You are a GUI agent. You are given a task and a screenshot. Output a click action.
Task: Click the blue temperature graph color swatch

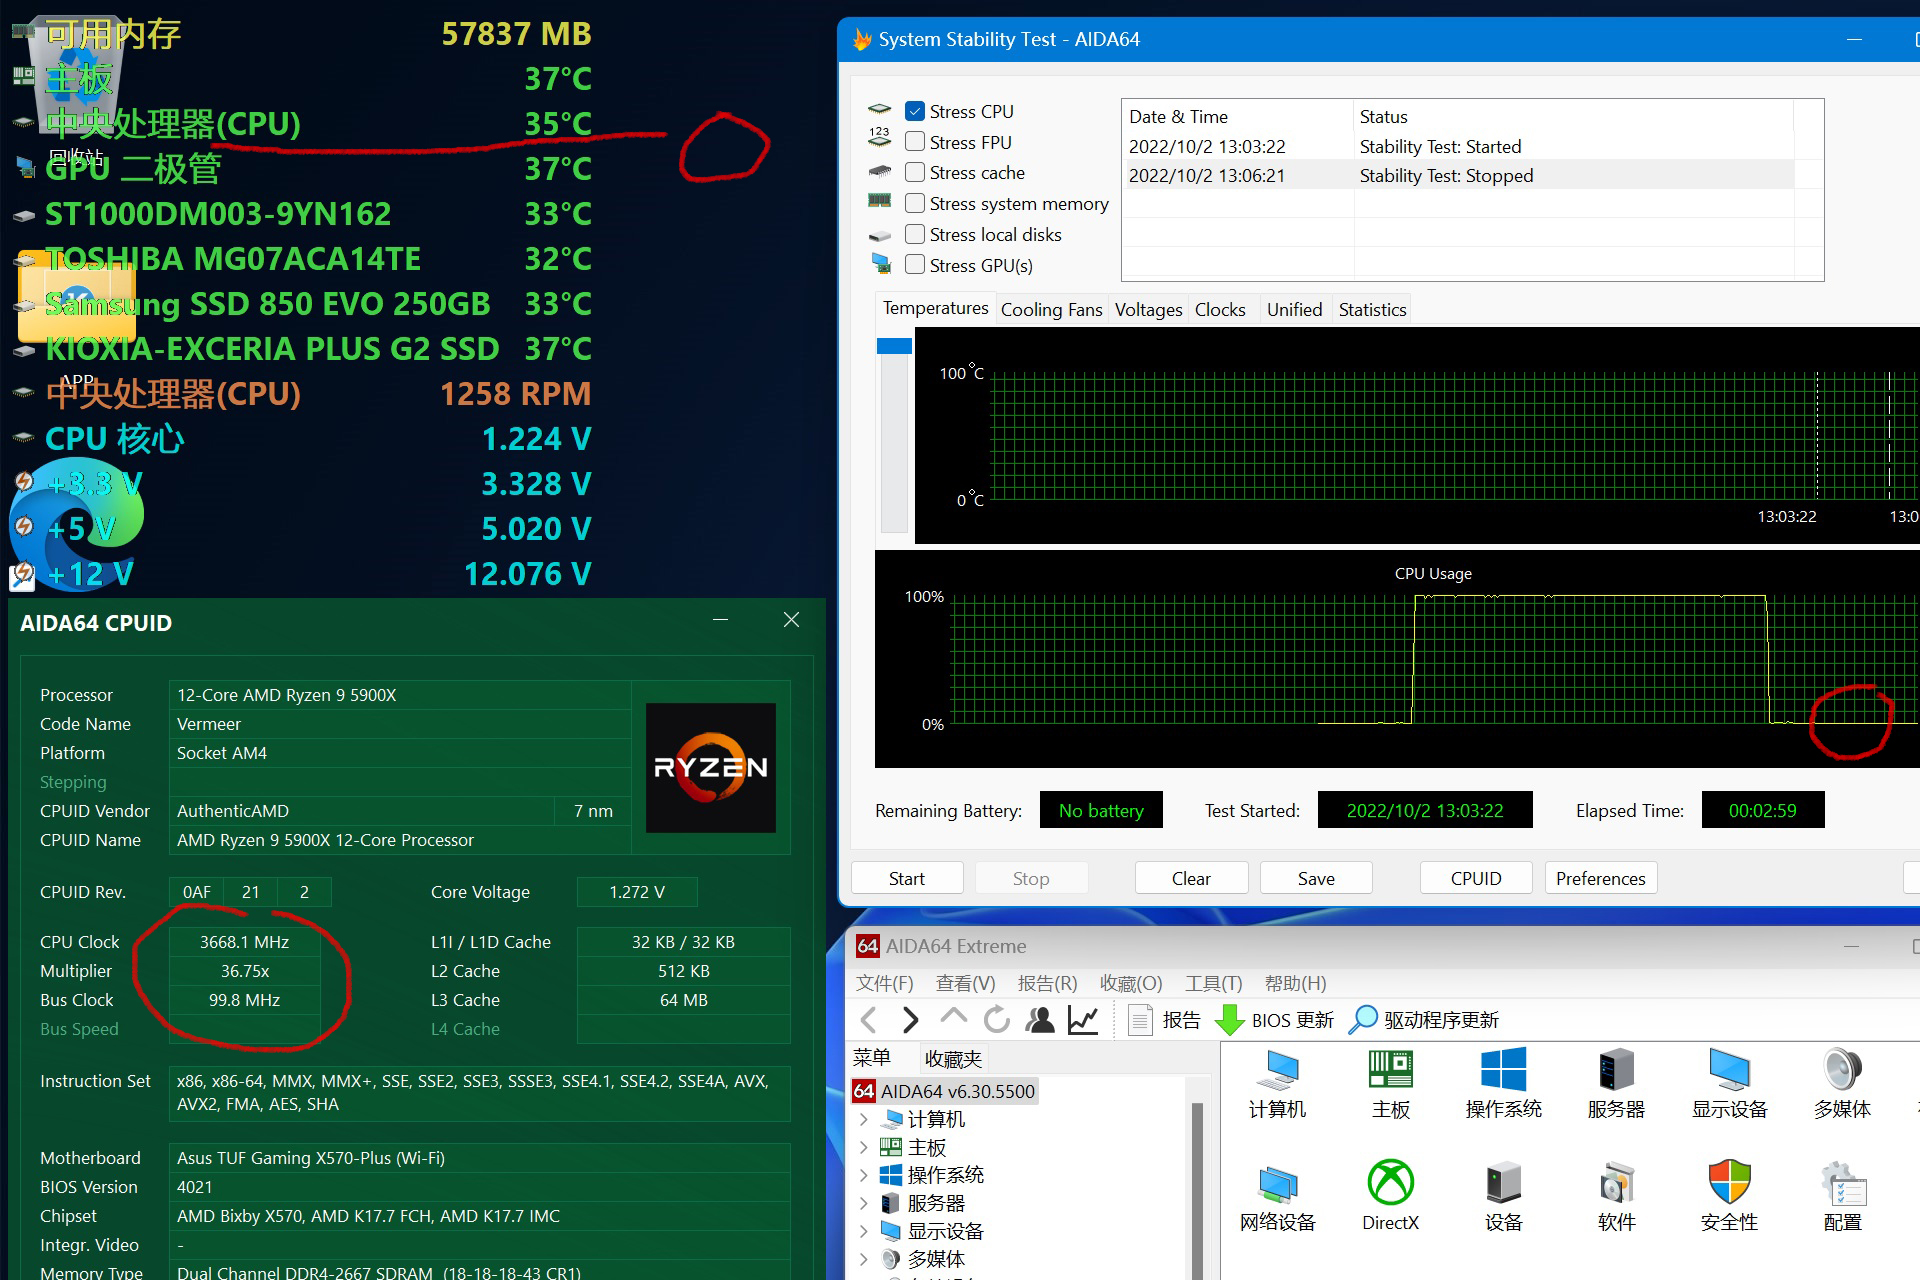pos(894,346)
